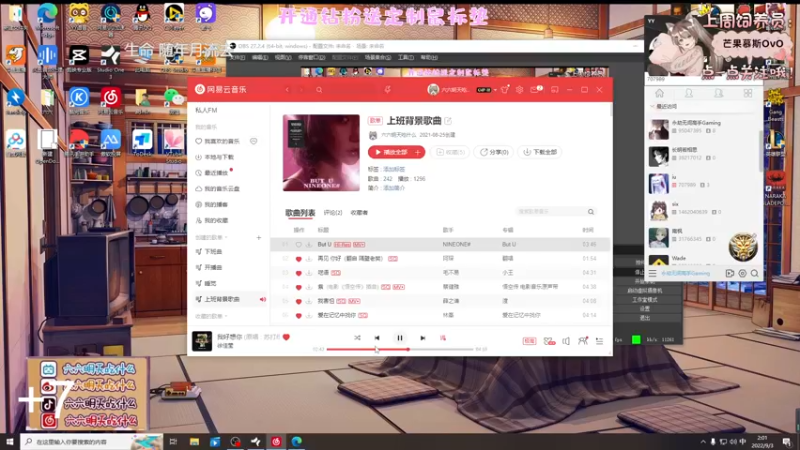The width and height of the screenshot is (800, 450).
Task: Change the audio quality badge
Action: 529,341
